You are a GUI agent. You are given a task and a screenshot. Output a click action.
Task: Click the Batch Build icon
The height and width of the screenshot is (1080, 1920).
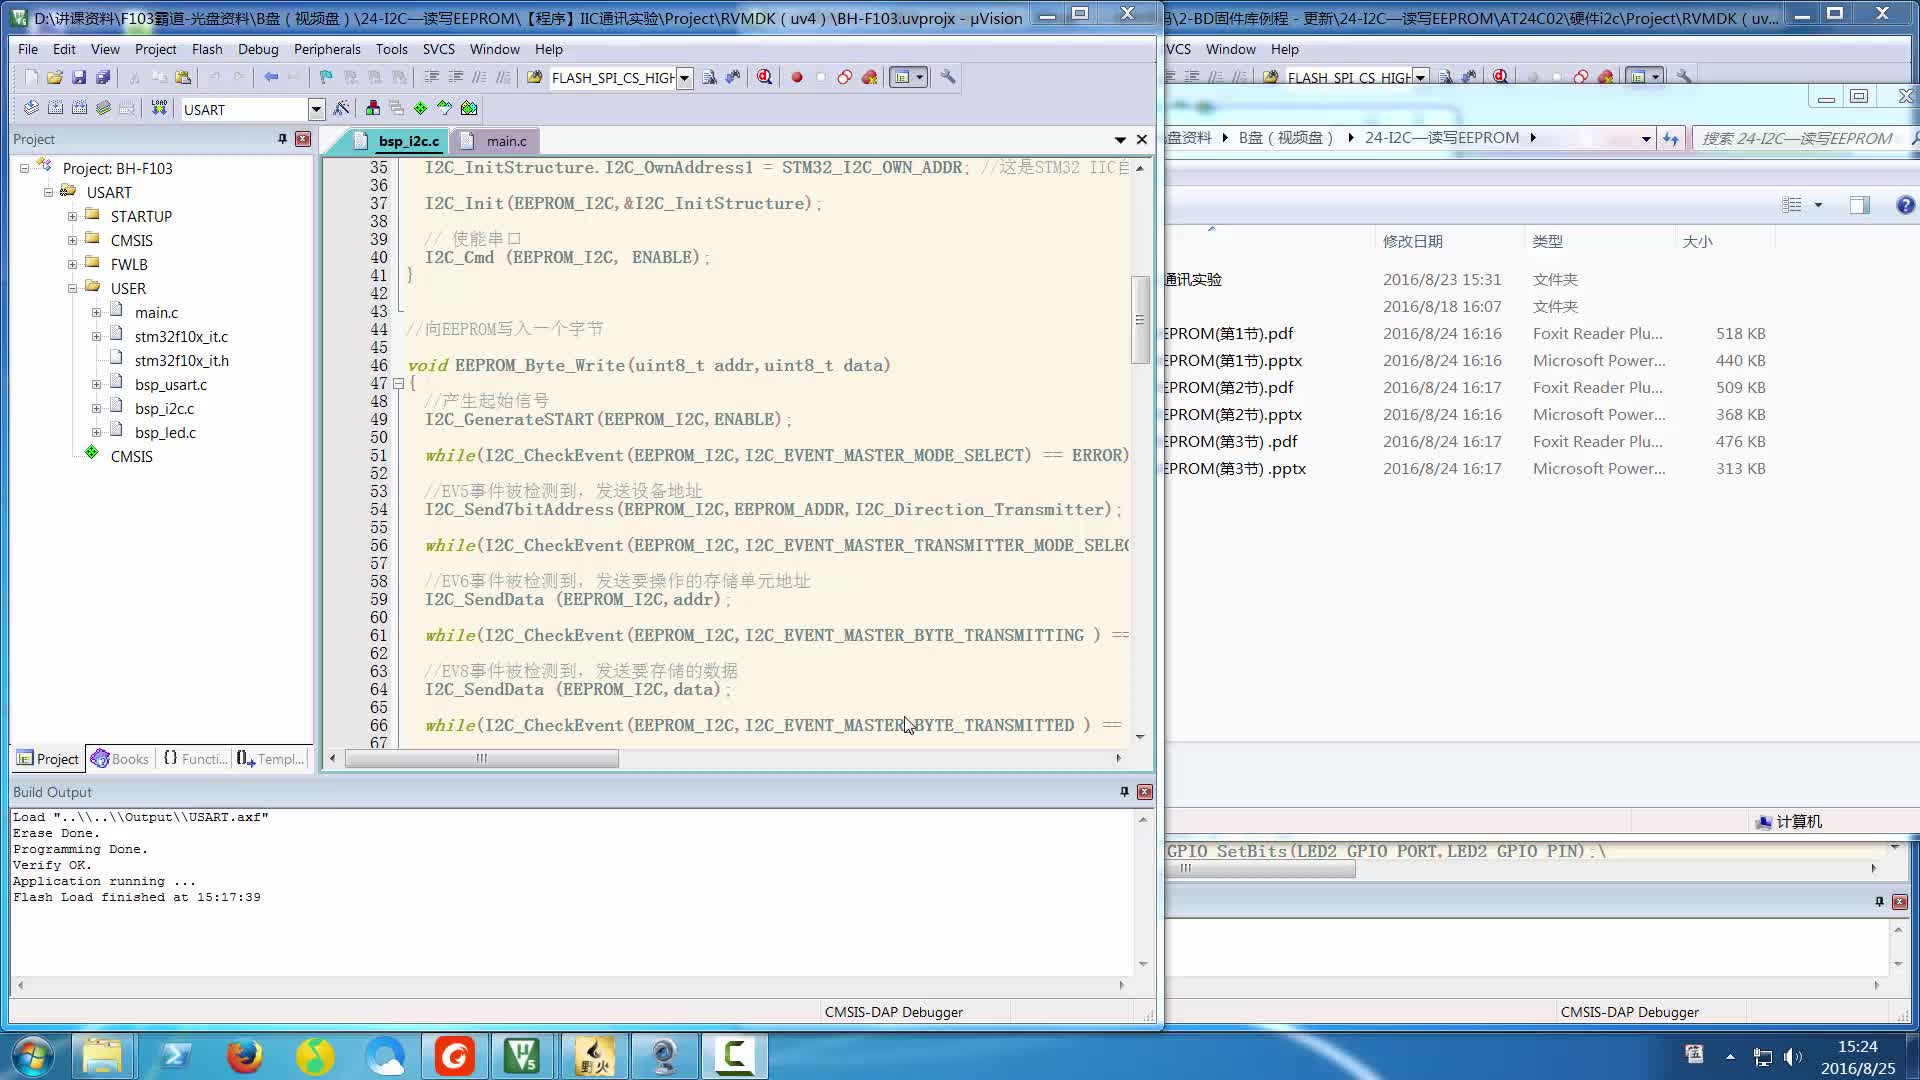pos(103,108)
